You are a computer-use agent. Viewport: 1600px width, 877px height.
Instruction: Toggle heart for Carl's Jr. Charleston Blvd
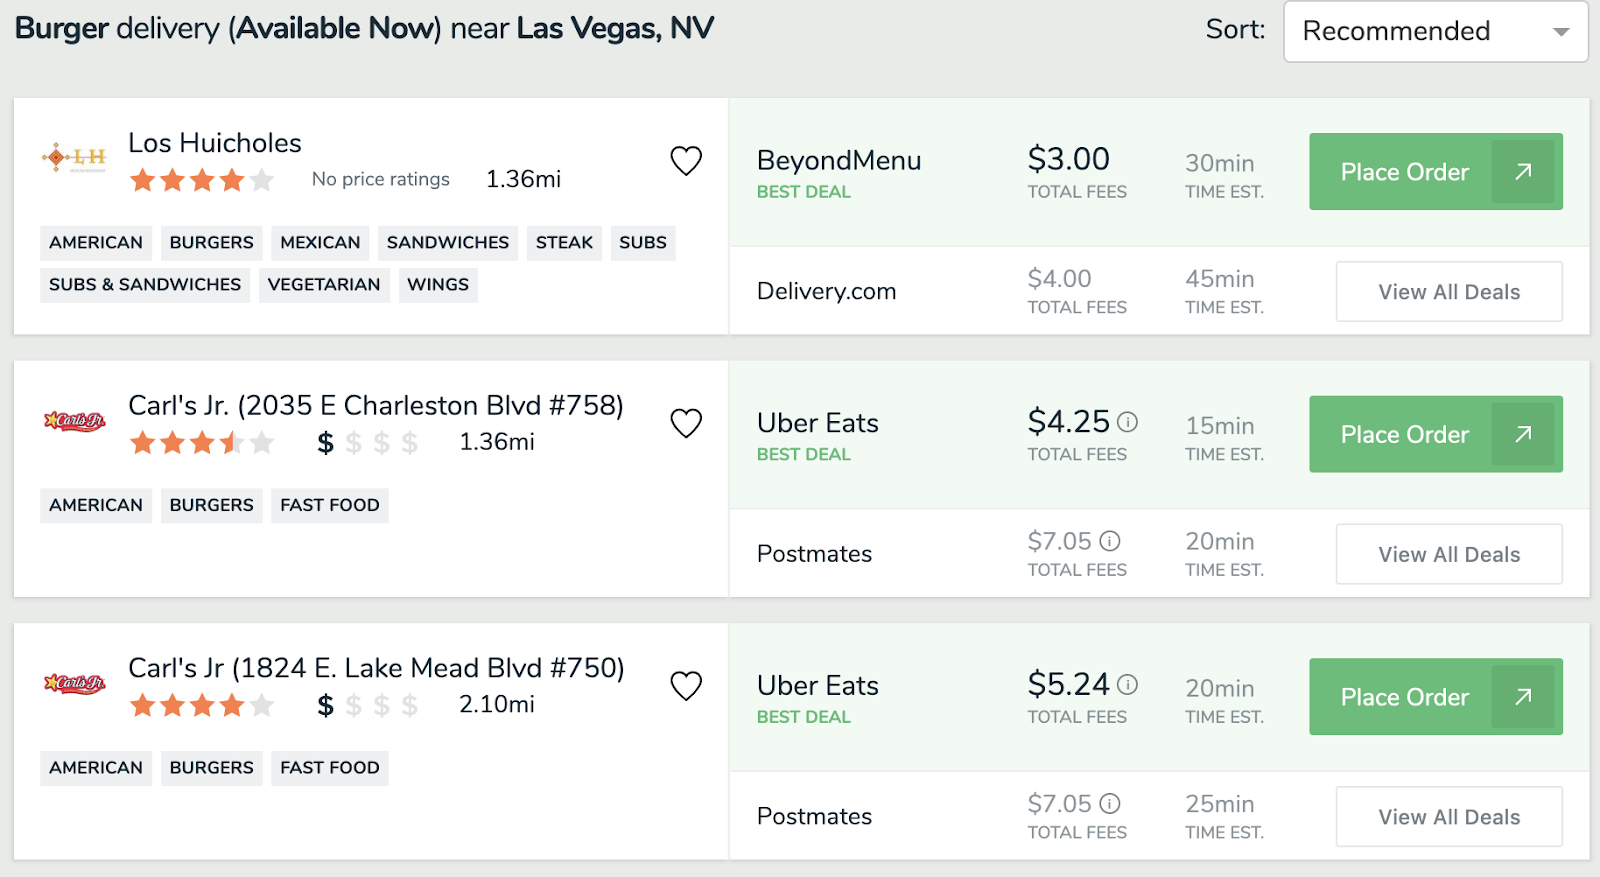coord(686,423)
